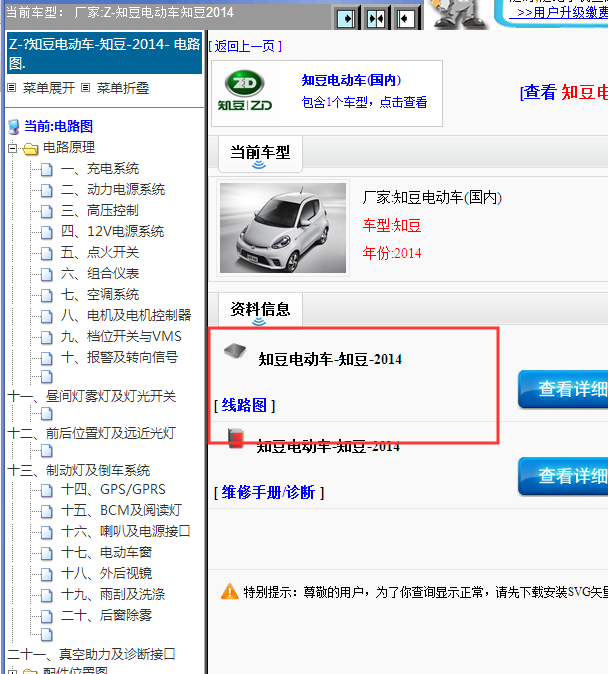Click the grey book icon beside first 知豆电动车-知豆-2014
608x674 pixels.
pos(235,351)
